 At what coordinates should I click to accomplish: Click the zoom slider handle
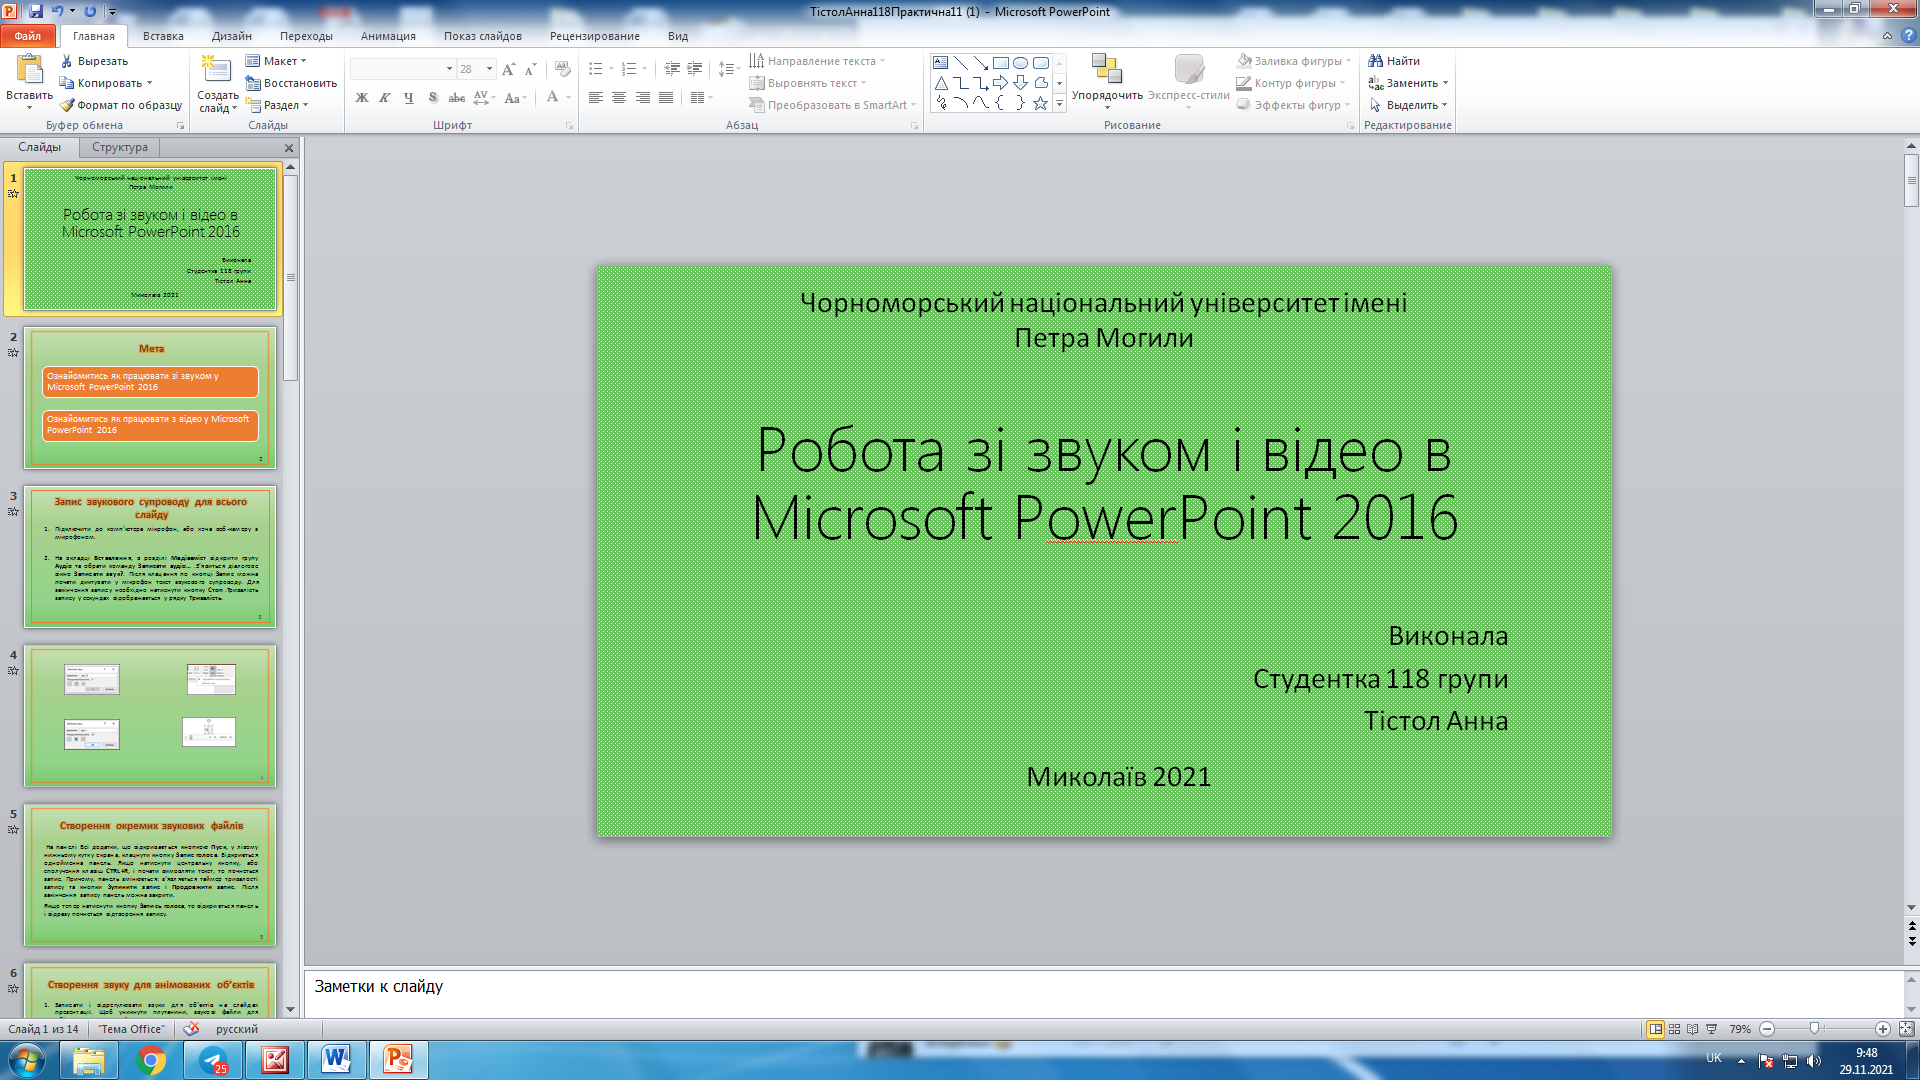[x=1814, y=1029]
